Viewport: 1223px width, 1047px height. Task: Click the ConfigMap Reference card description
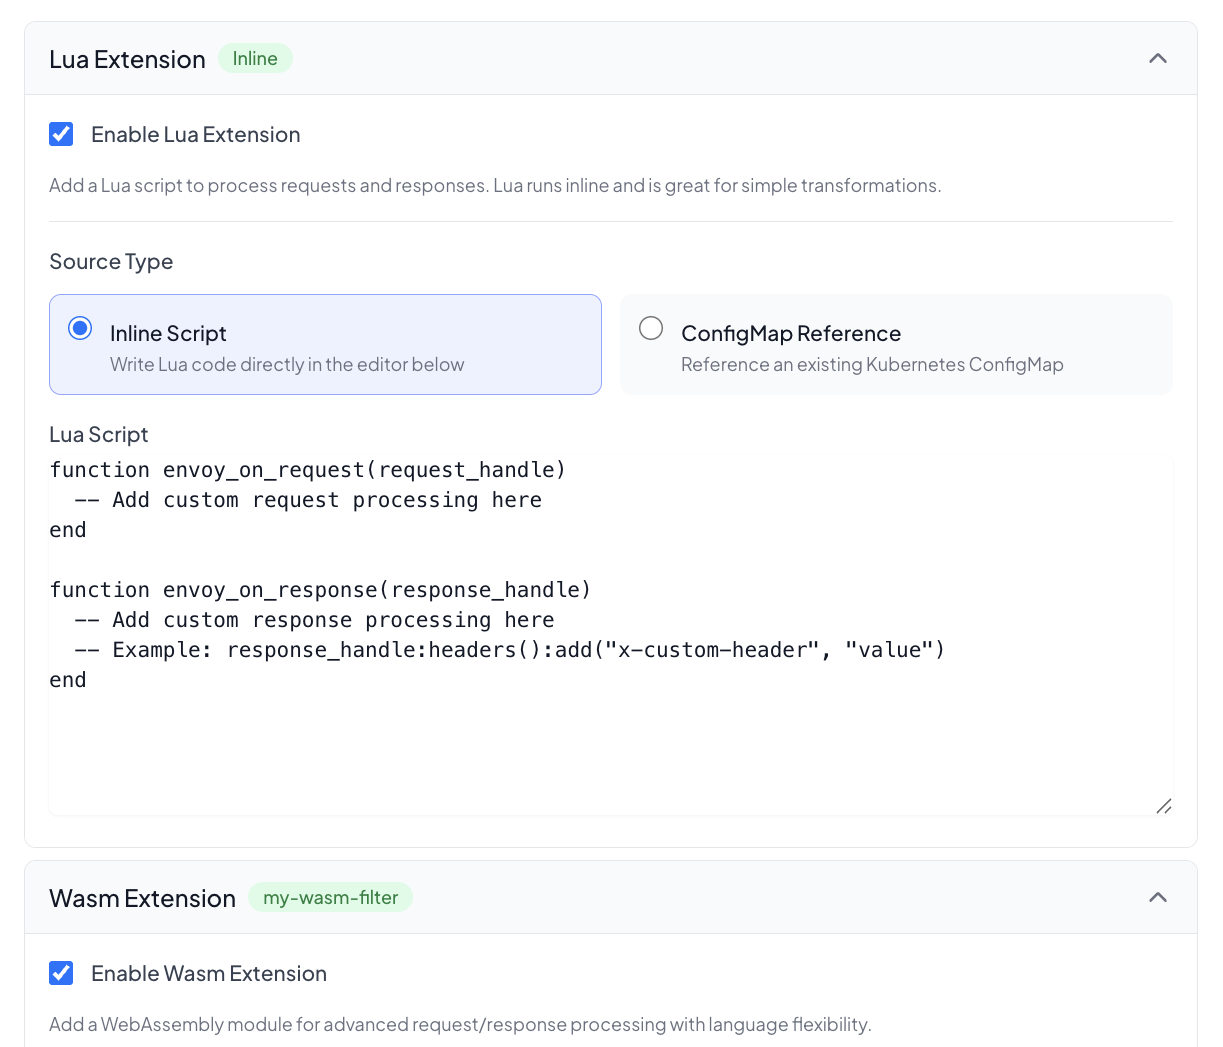(x=871, y=365)
